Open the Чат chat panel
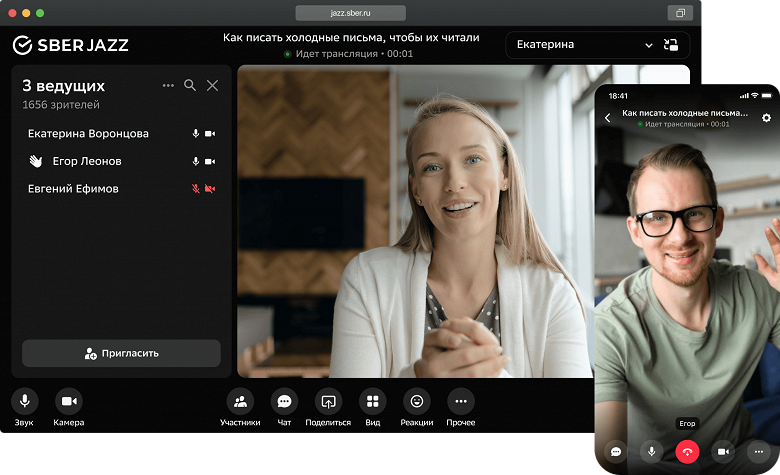This screenshot has width=780, height=475. coord(284,402)
